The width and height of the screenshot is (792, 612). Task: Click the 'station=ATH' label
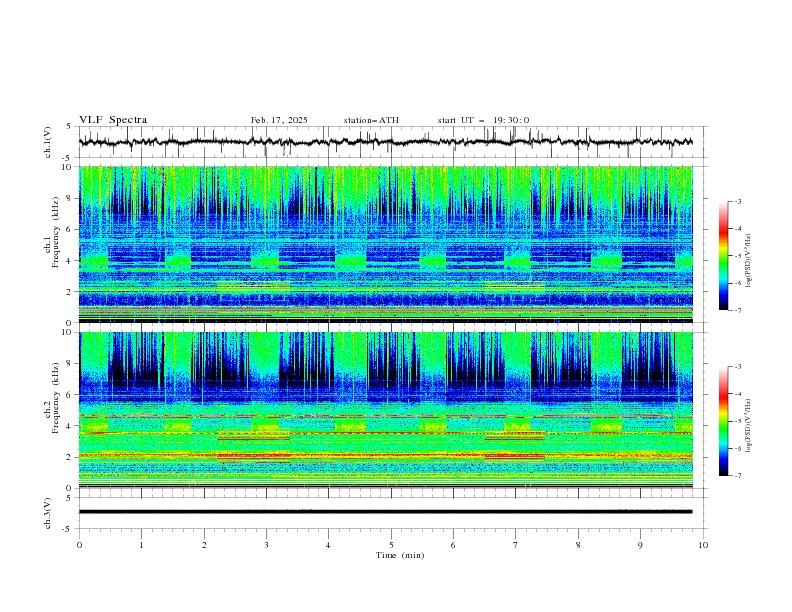coord(371,120)
